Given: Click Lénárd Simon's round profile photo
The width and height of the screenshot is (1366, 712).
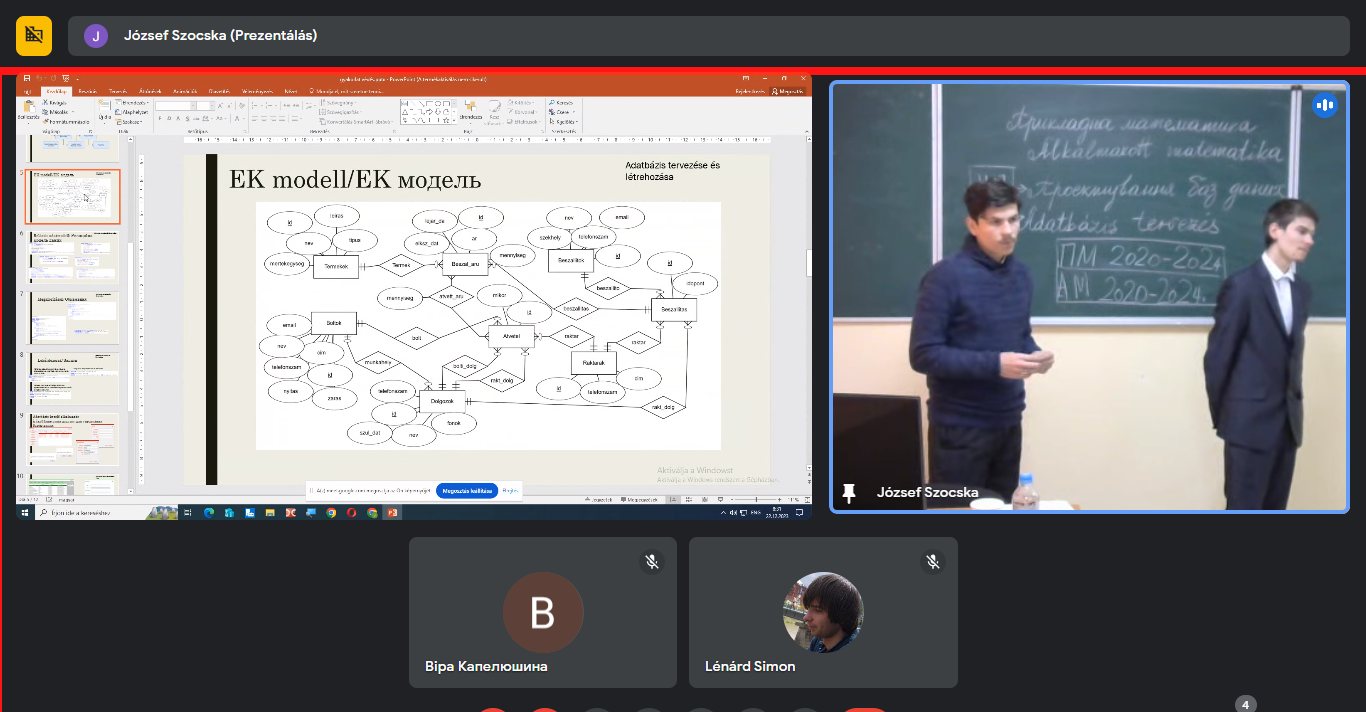Looking at the screenshot, I should [823, 612].
